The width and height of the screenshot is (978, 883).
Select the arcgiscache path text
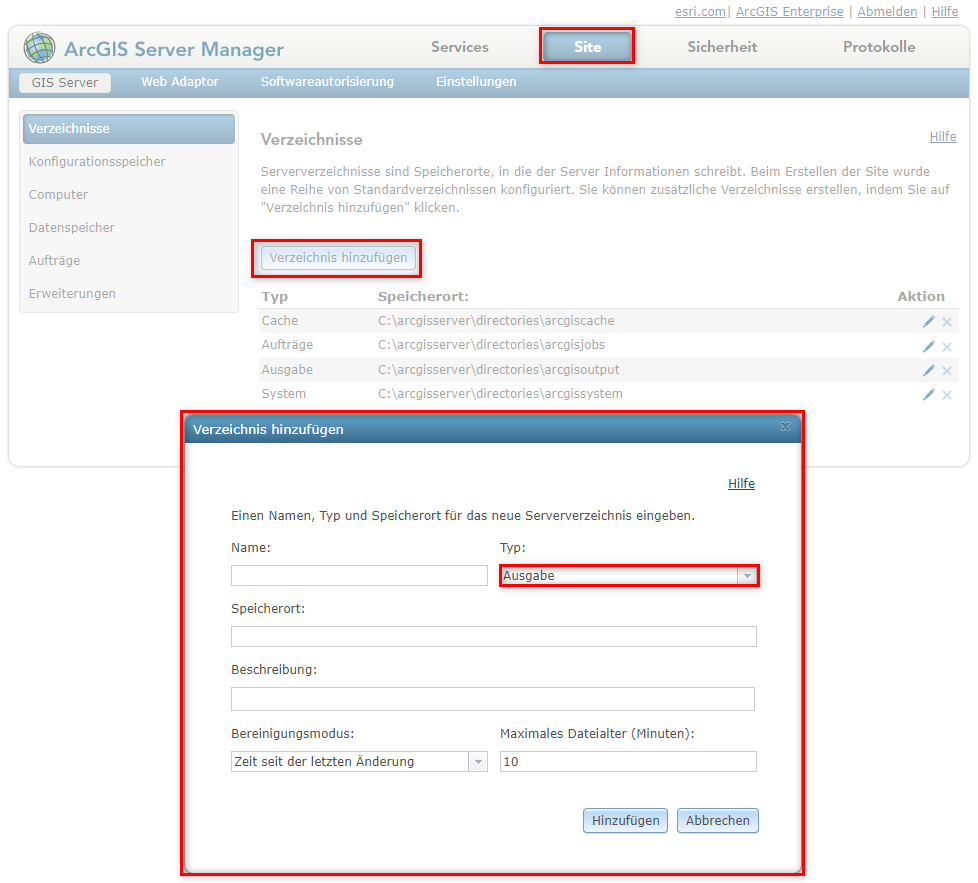pyautogui.click(x=496, y=321)
